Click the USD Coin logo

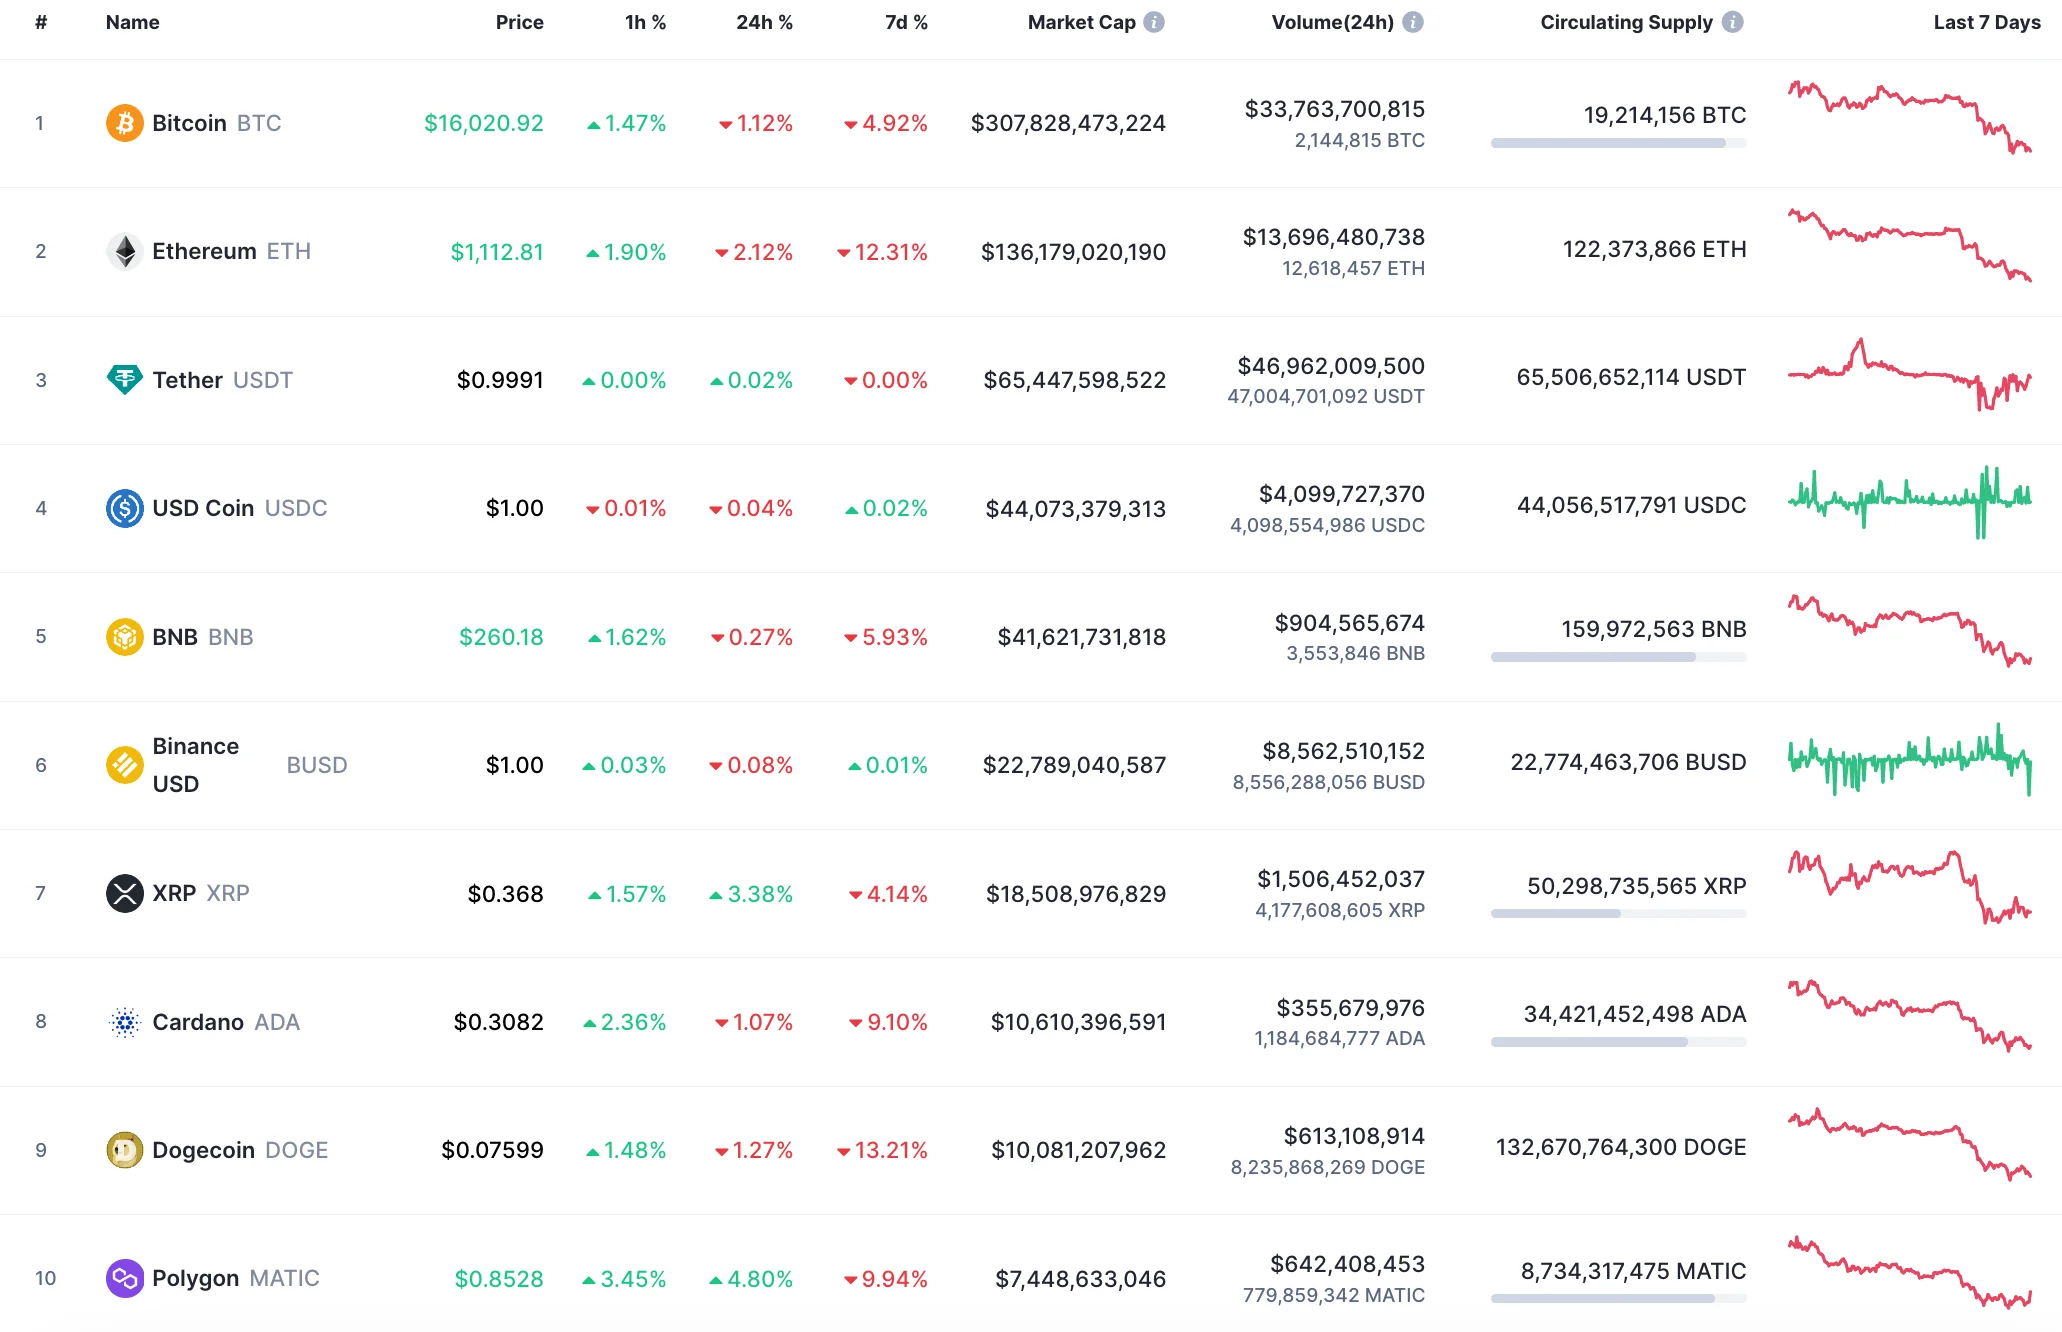point(124,508)
